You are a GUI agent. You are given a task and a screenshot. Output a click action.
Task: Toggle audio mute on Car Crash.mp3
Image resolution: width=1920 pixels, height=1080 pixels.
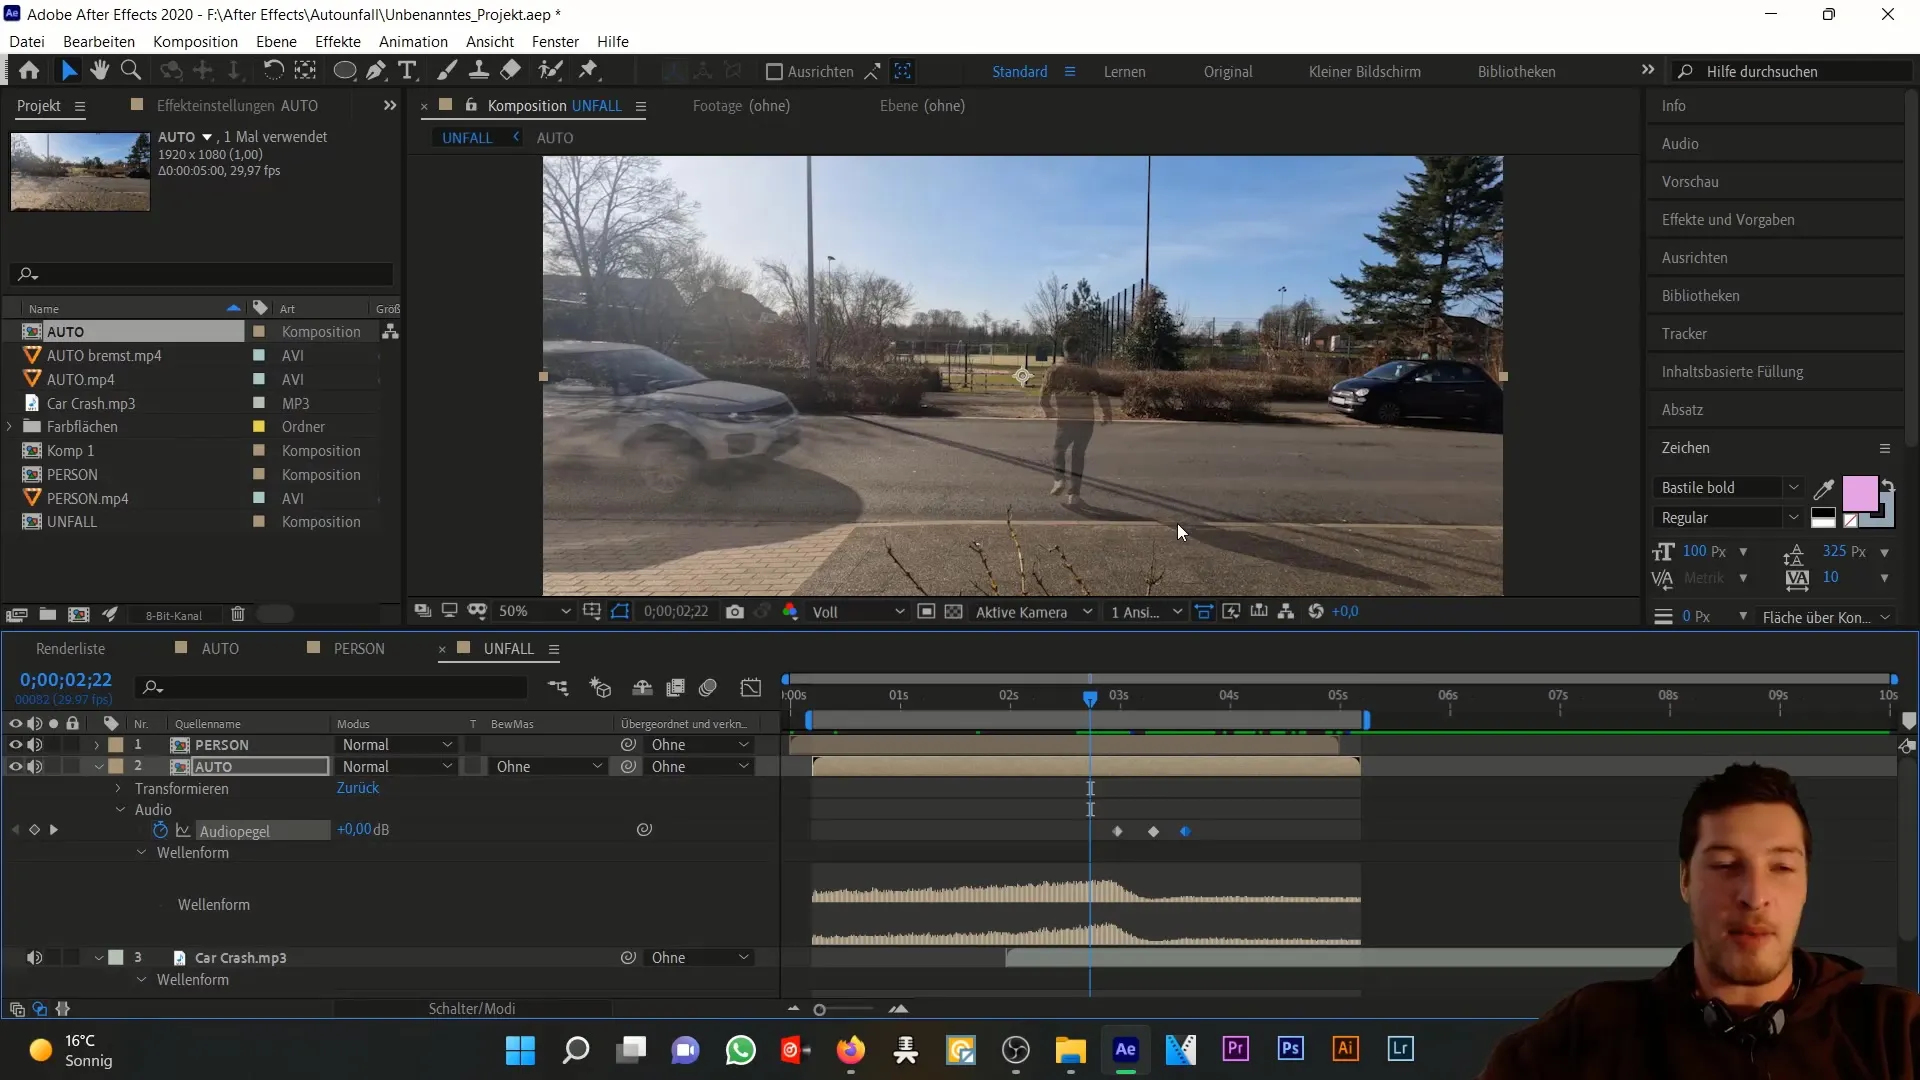[34, 956]
